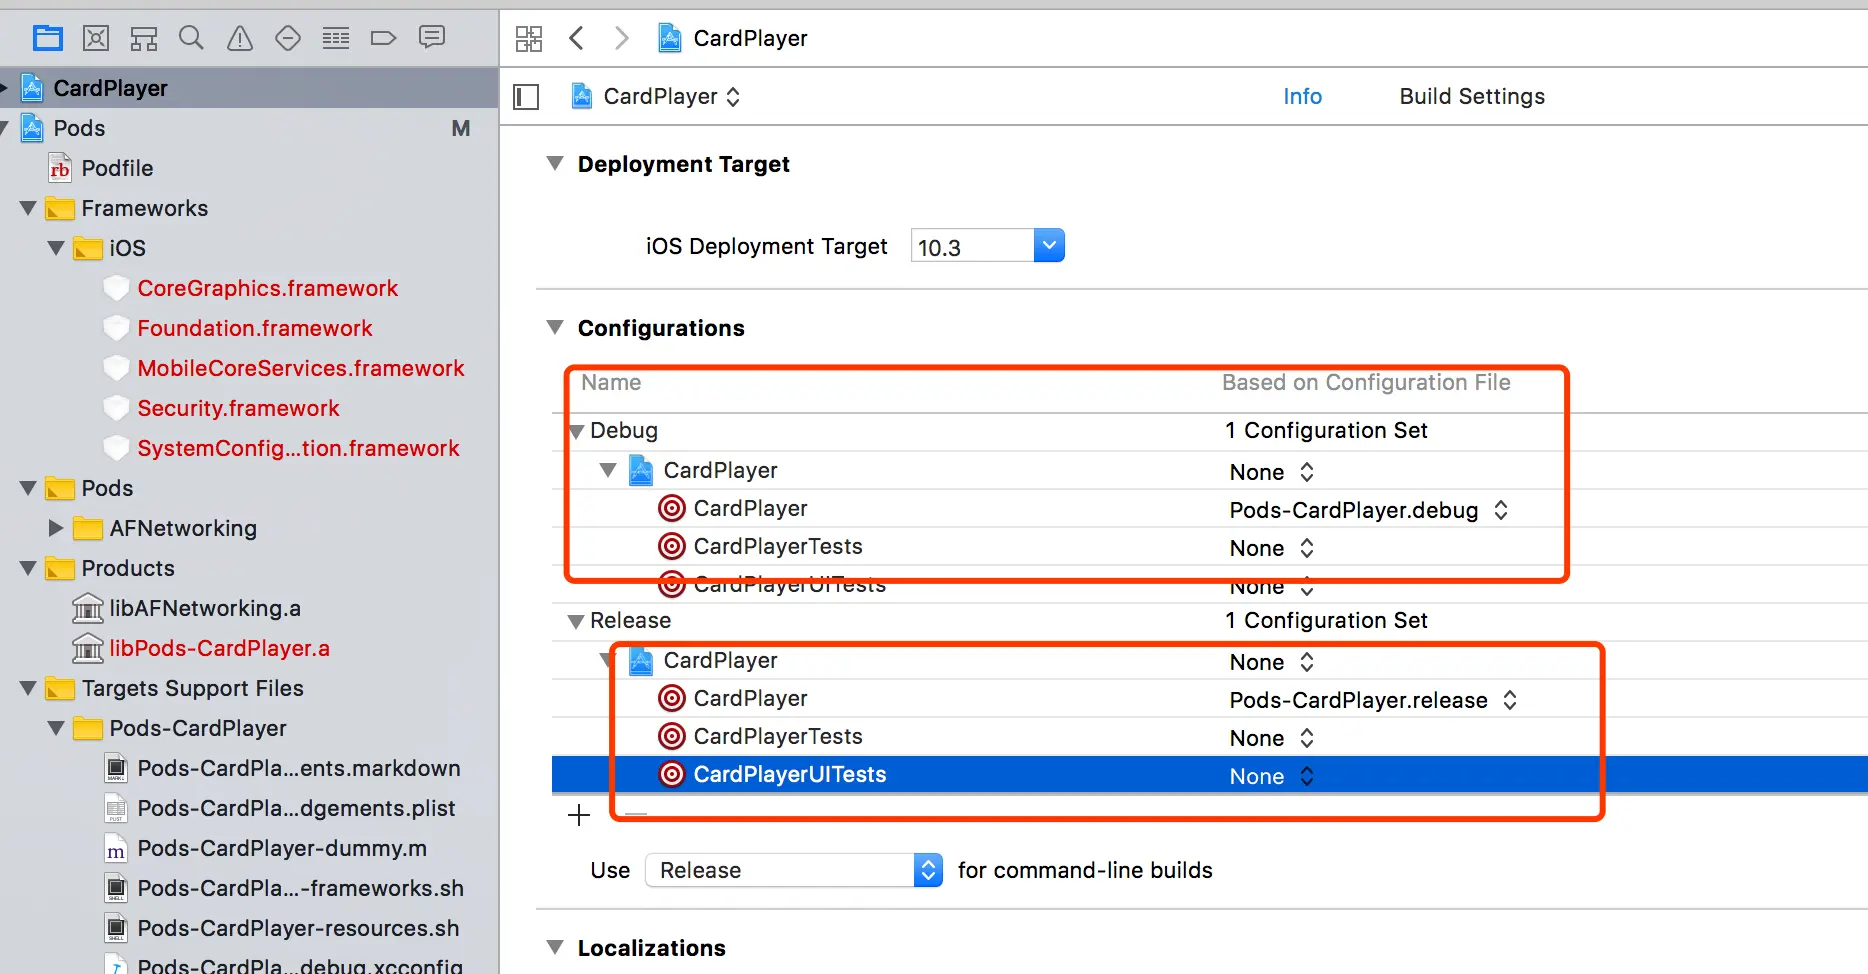Click the back arrow in the jump bar

click(x=576, y=37)
